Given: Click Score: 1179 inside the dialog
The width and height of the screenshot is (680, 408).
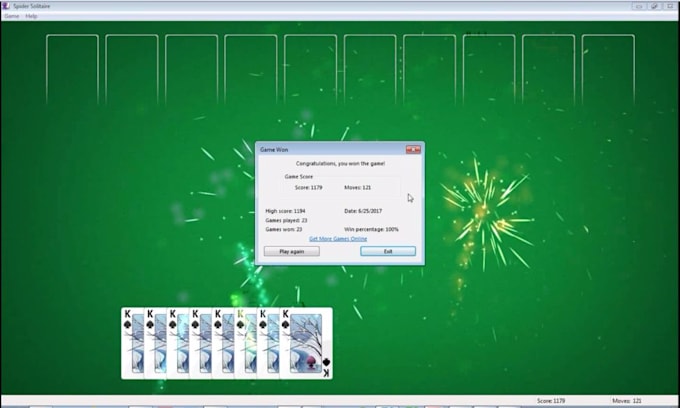Looking at the screenshot, I should 308,187.
